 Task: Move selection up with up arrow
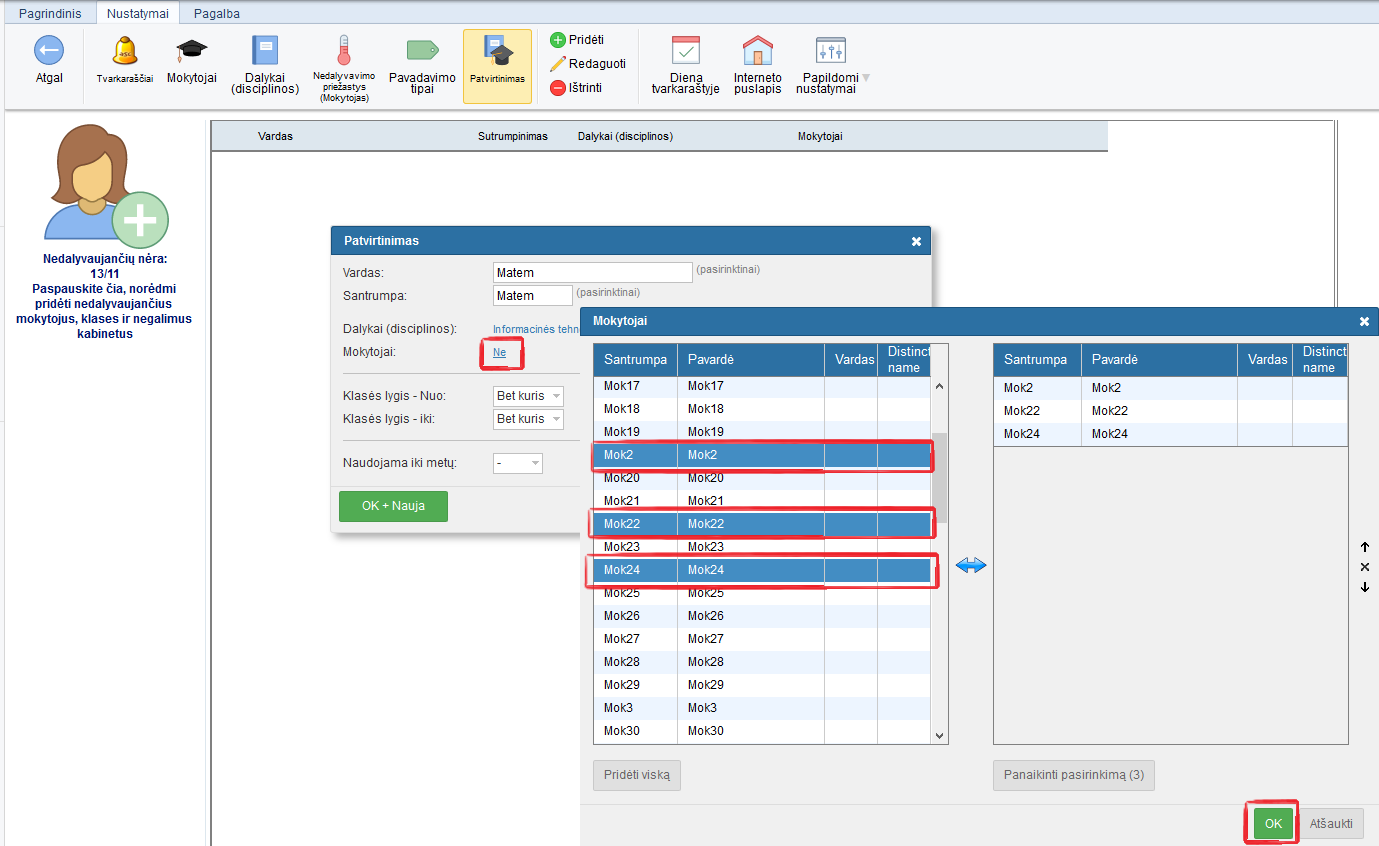(x=1364, y=547)
